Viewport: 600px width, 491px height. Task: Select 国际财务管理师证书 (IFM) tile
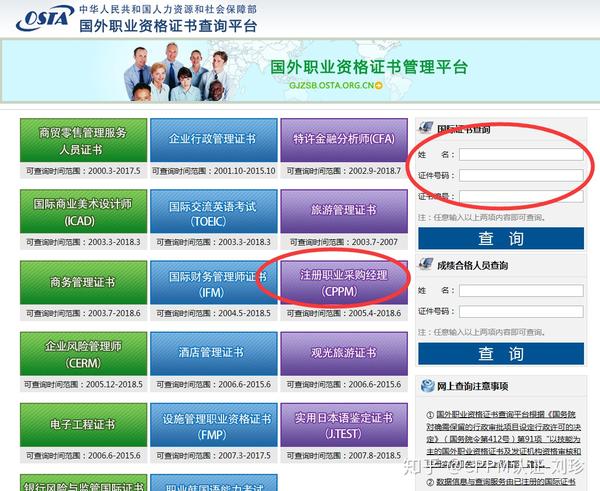[214, 282]
